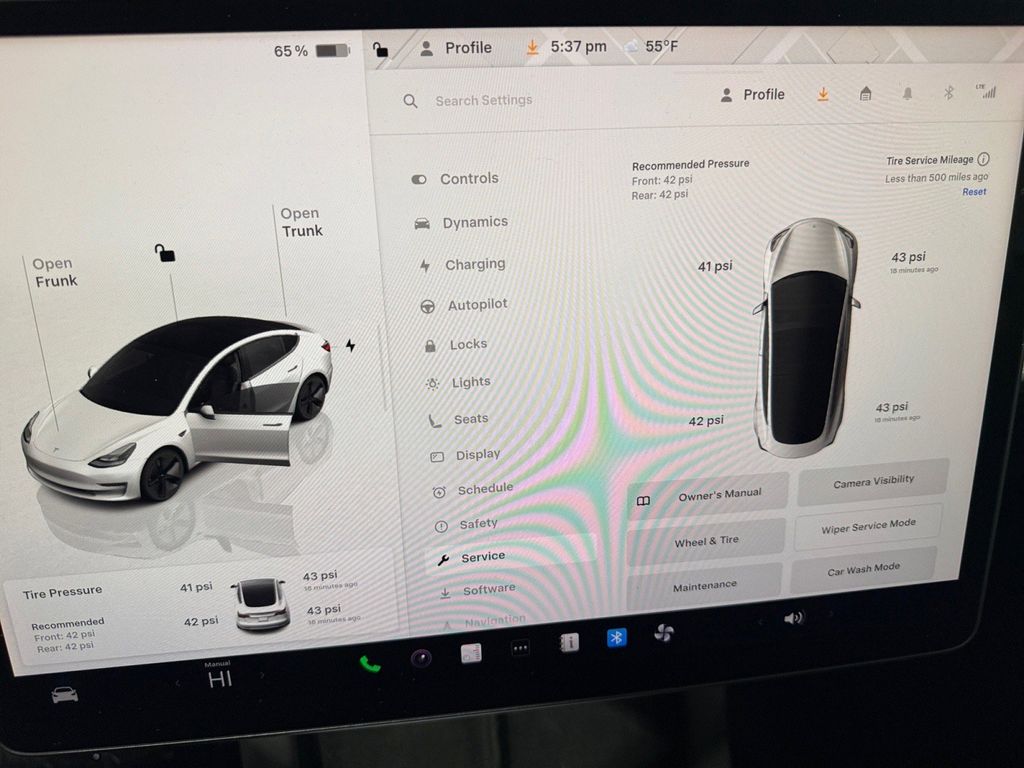
Task: Open climate fan controls in dock
Action: pos(664,632)
